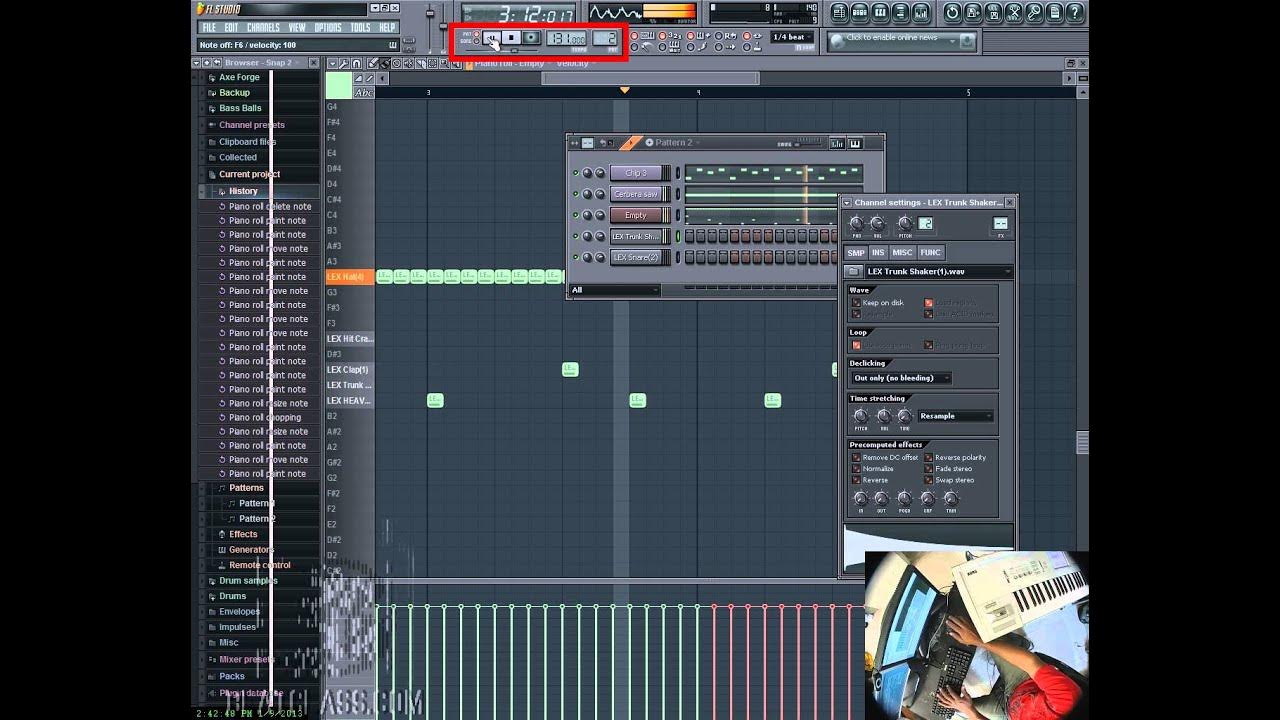
Task: Adjust the Time stretching PITCH knob
Action: pos(861,416)
